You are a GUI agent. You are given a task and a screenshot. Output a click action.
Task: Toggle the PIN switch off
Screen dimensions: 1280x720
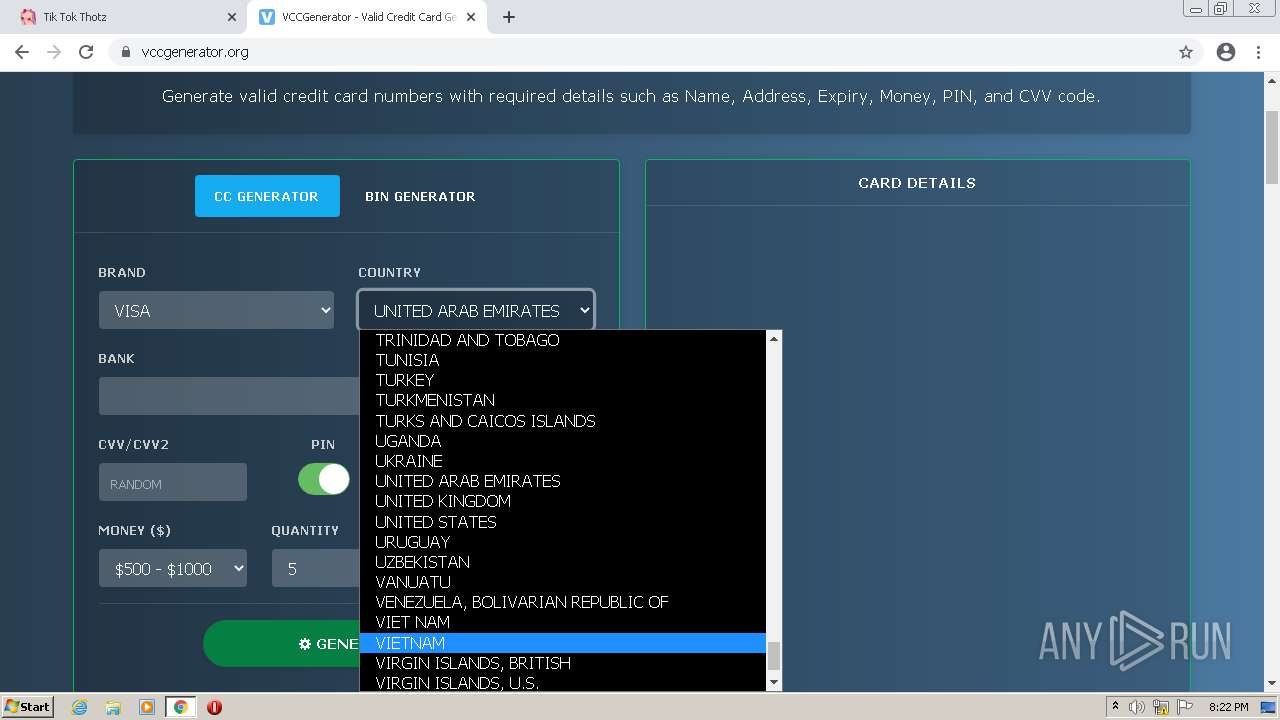click(x=324, y=479)
